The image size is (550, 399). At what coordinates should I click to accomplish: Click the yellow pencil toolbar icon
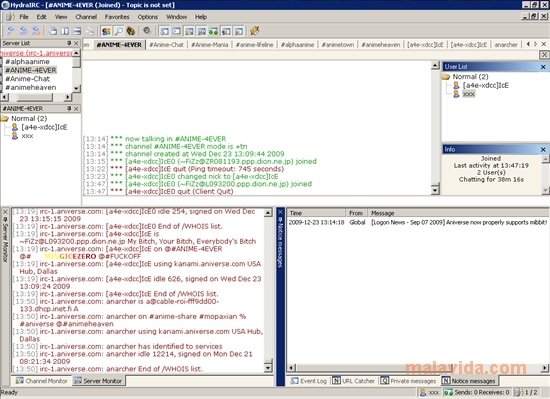255,31
